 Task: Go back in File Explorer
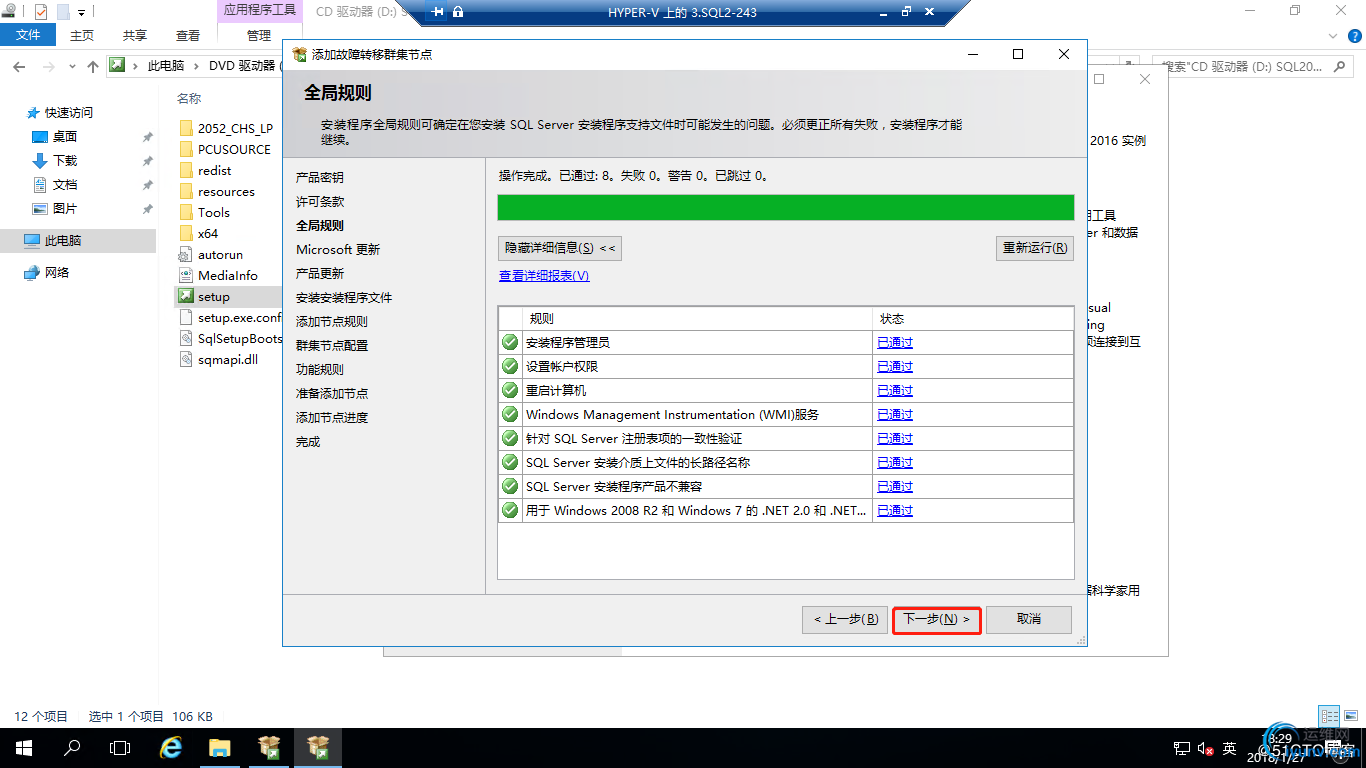[19, 66]
